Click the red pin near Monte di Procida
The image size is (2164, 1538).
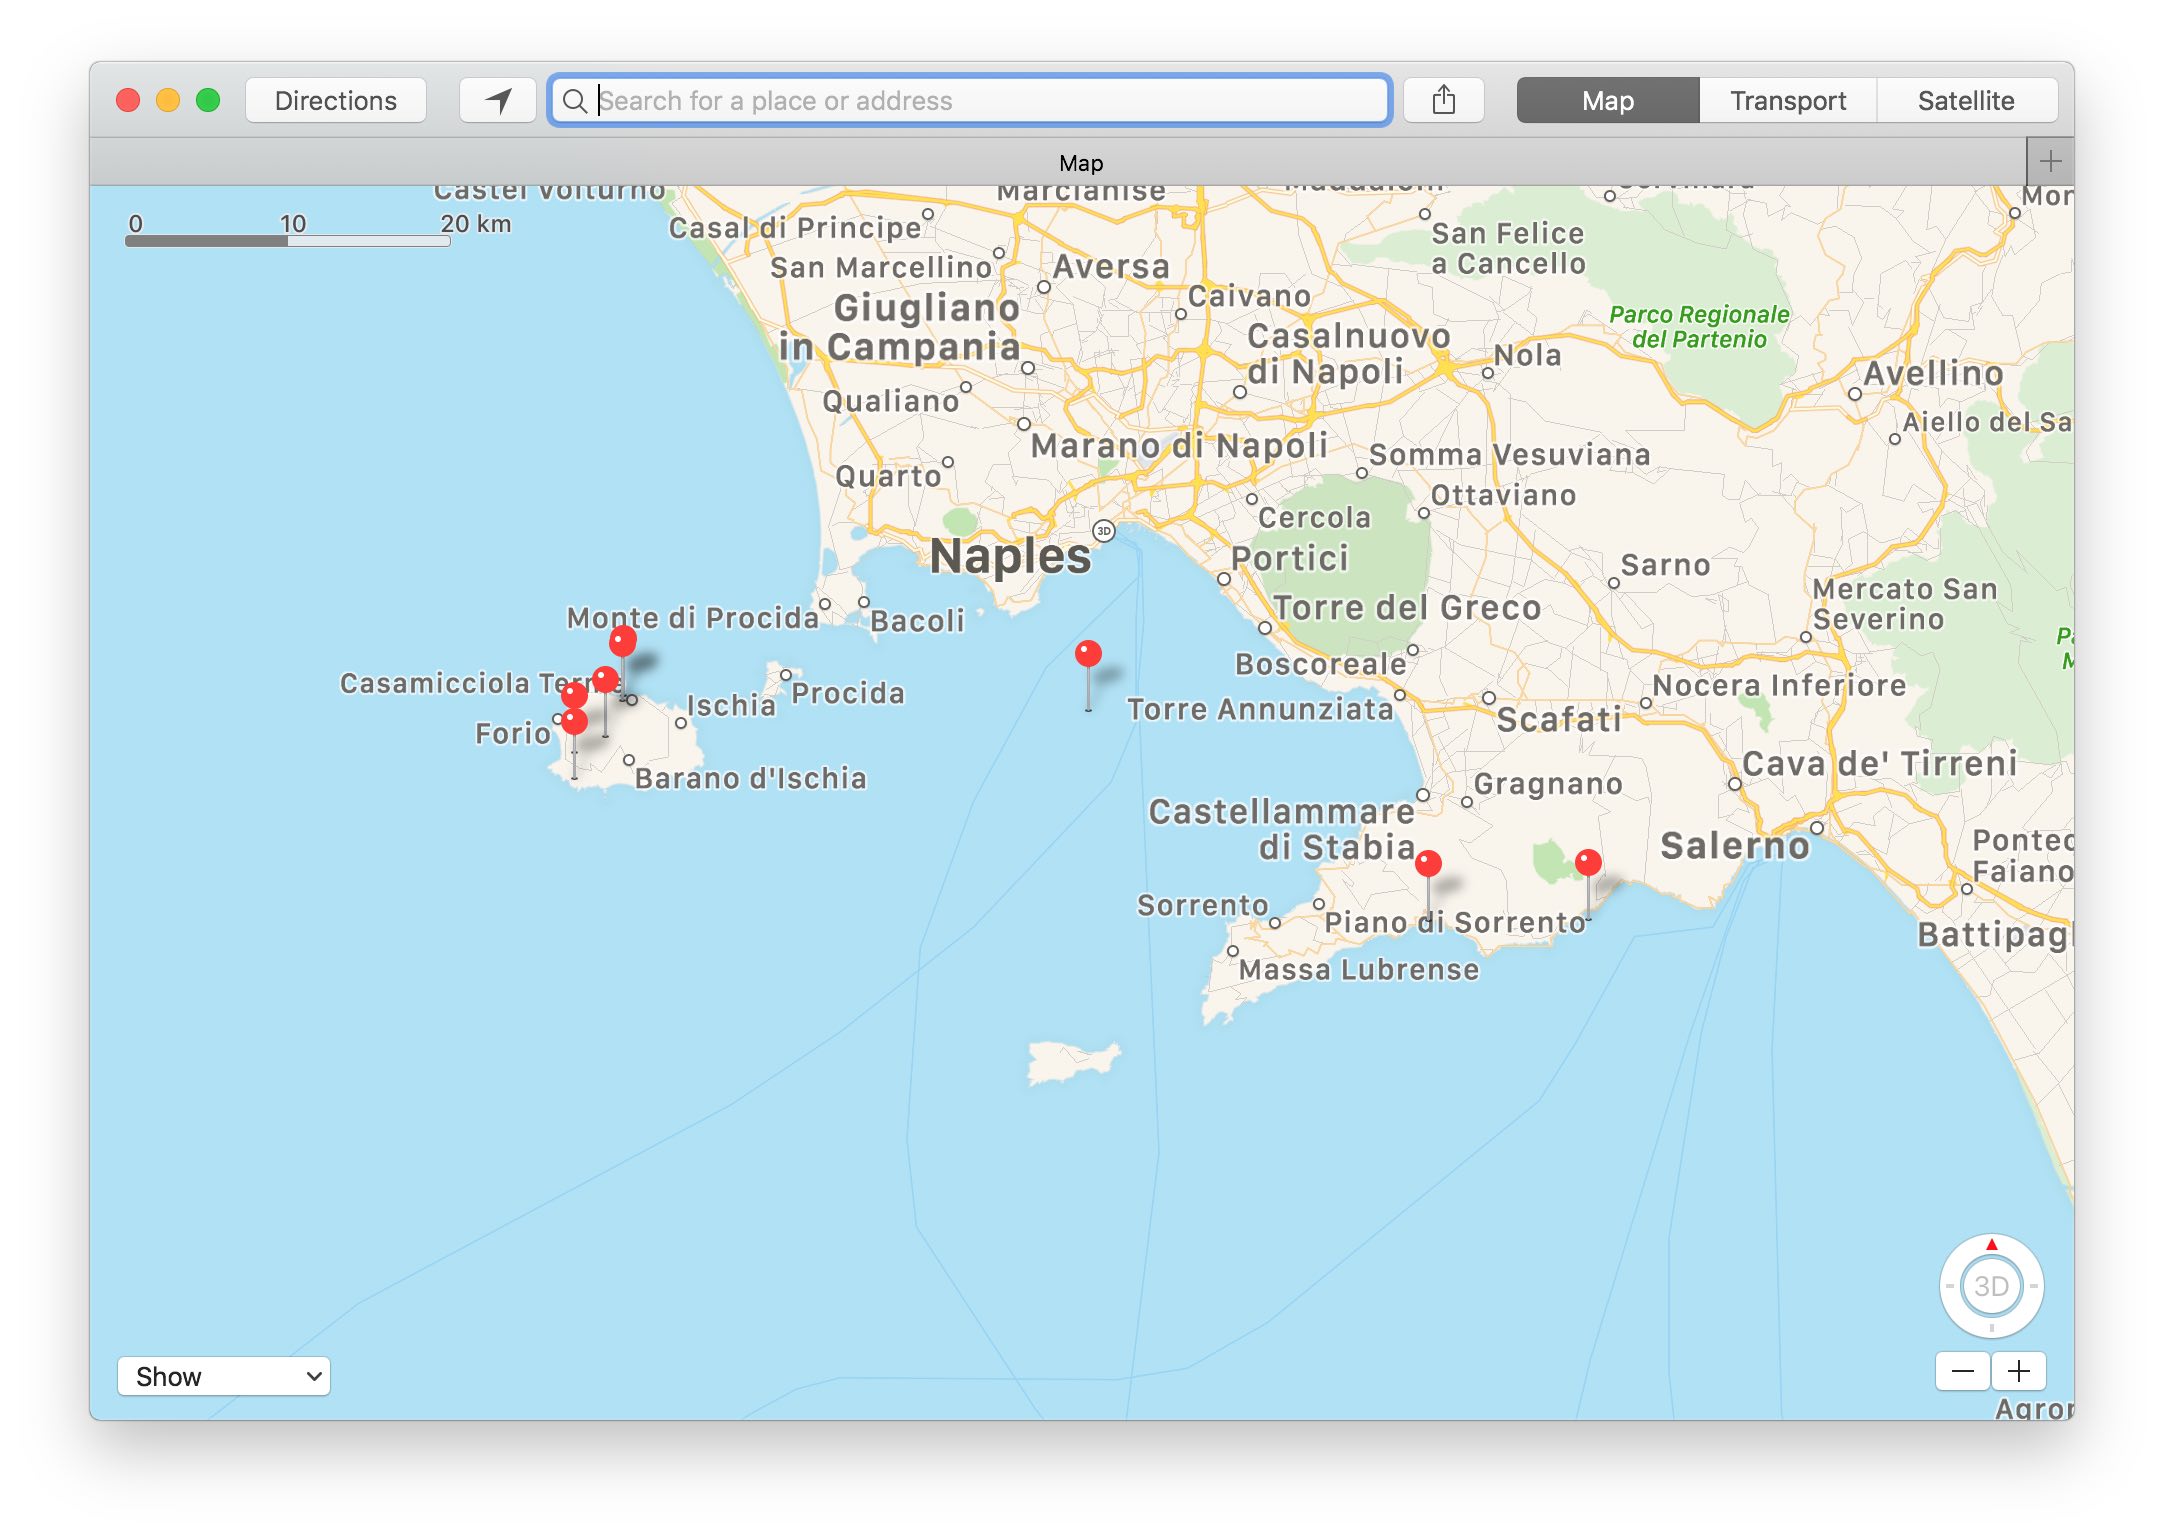[622, 640]
